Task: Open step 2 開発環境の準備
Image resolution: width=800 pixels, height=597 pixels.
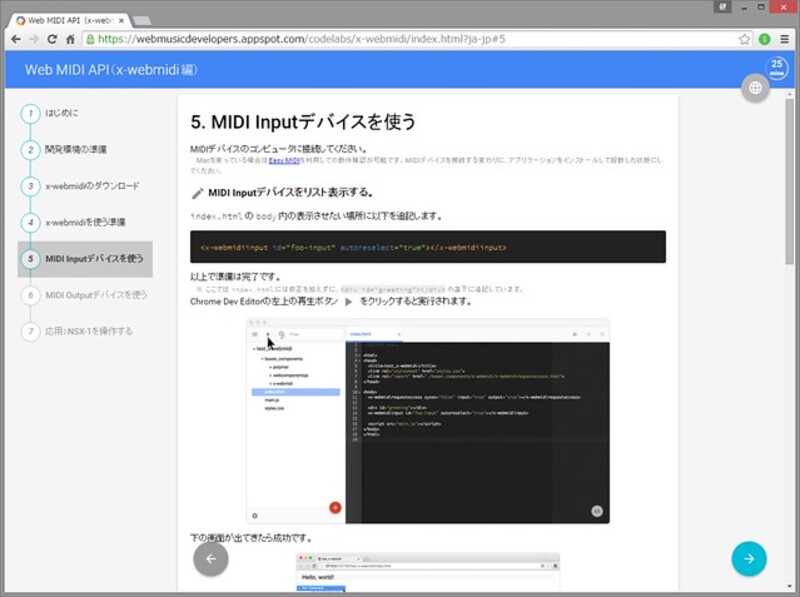Action: [x=64, y=150]
